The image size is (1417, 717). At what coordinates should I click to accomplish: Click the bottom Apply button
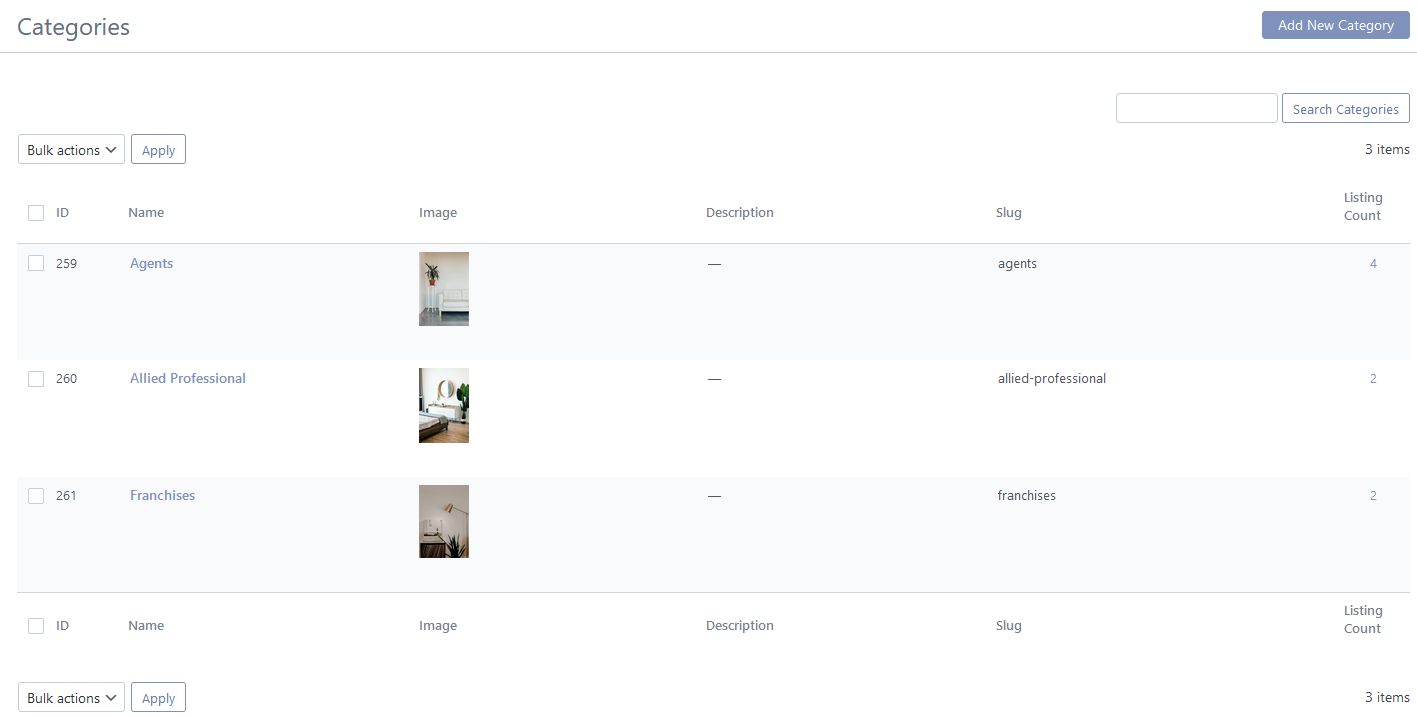tap(158, 698)
